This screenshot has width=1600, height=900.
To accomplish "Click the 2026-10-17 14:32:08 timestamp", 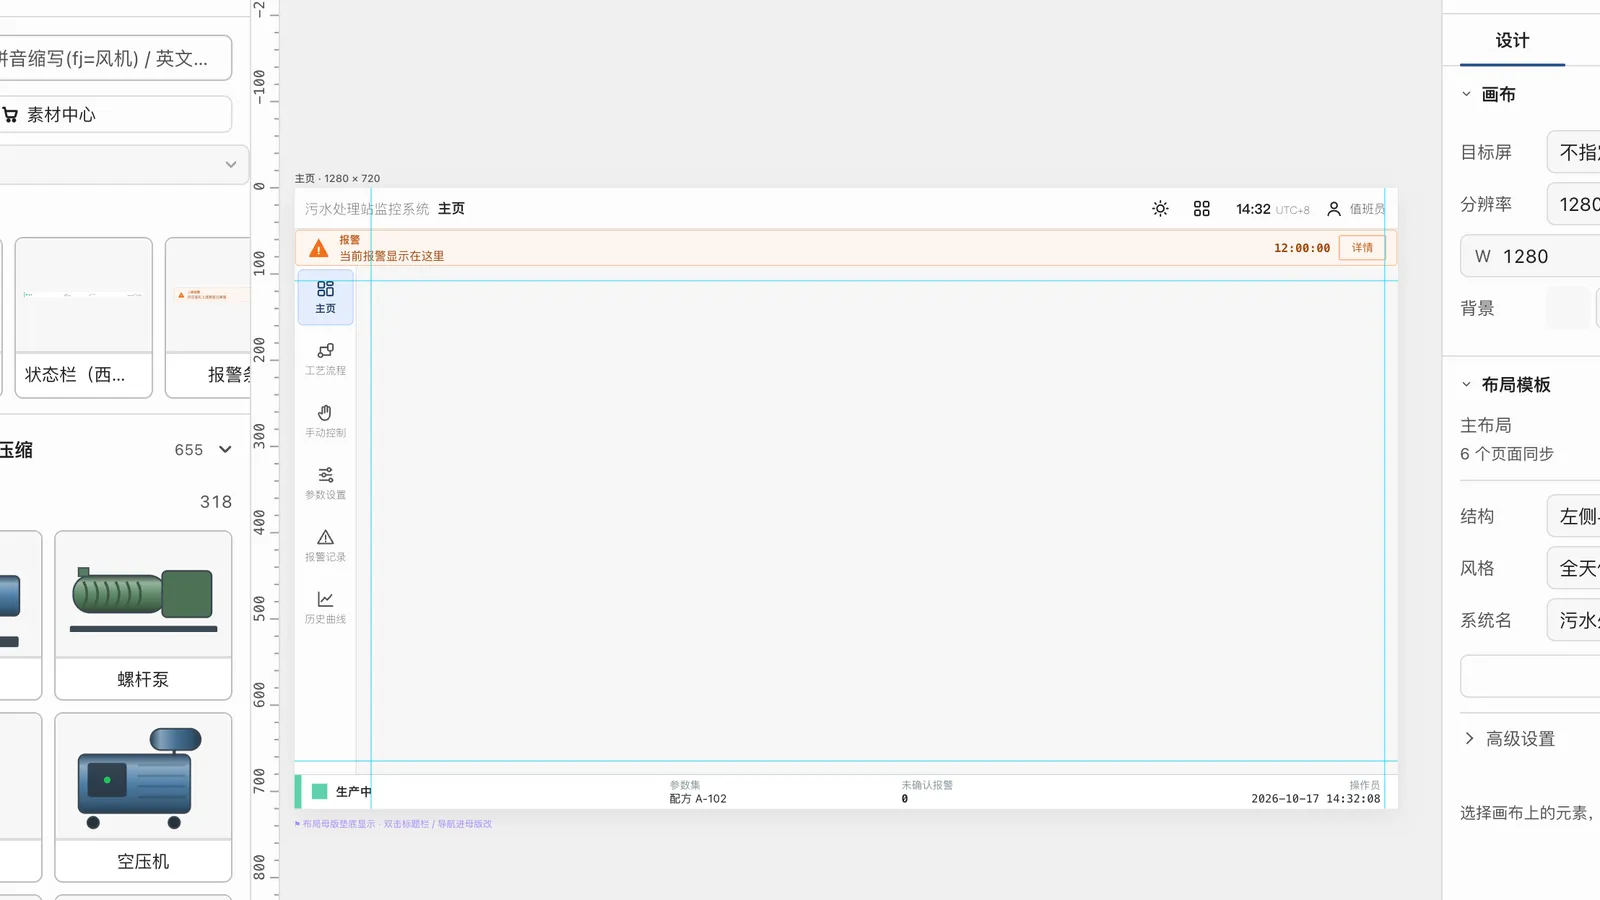I will click(1315, 799).
